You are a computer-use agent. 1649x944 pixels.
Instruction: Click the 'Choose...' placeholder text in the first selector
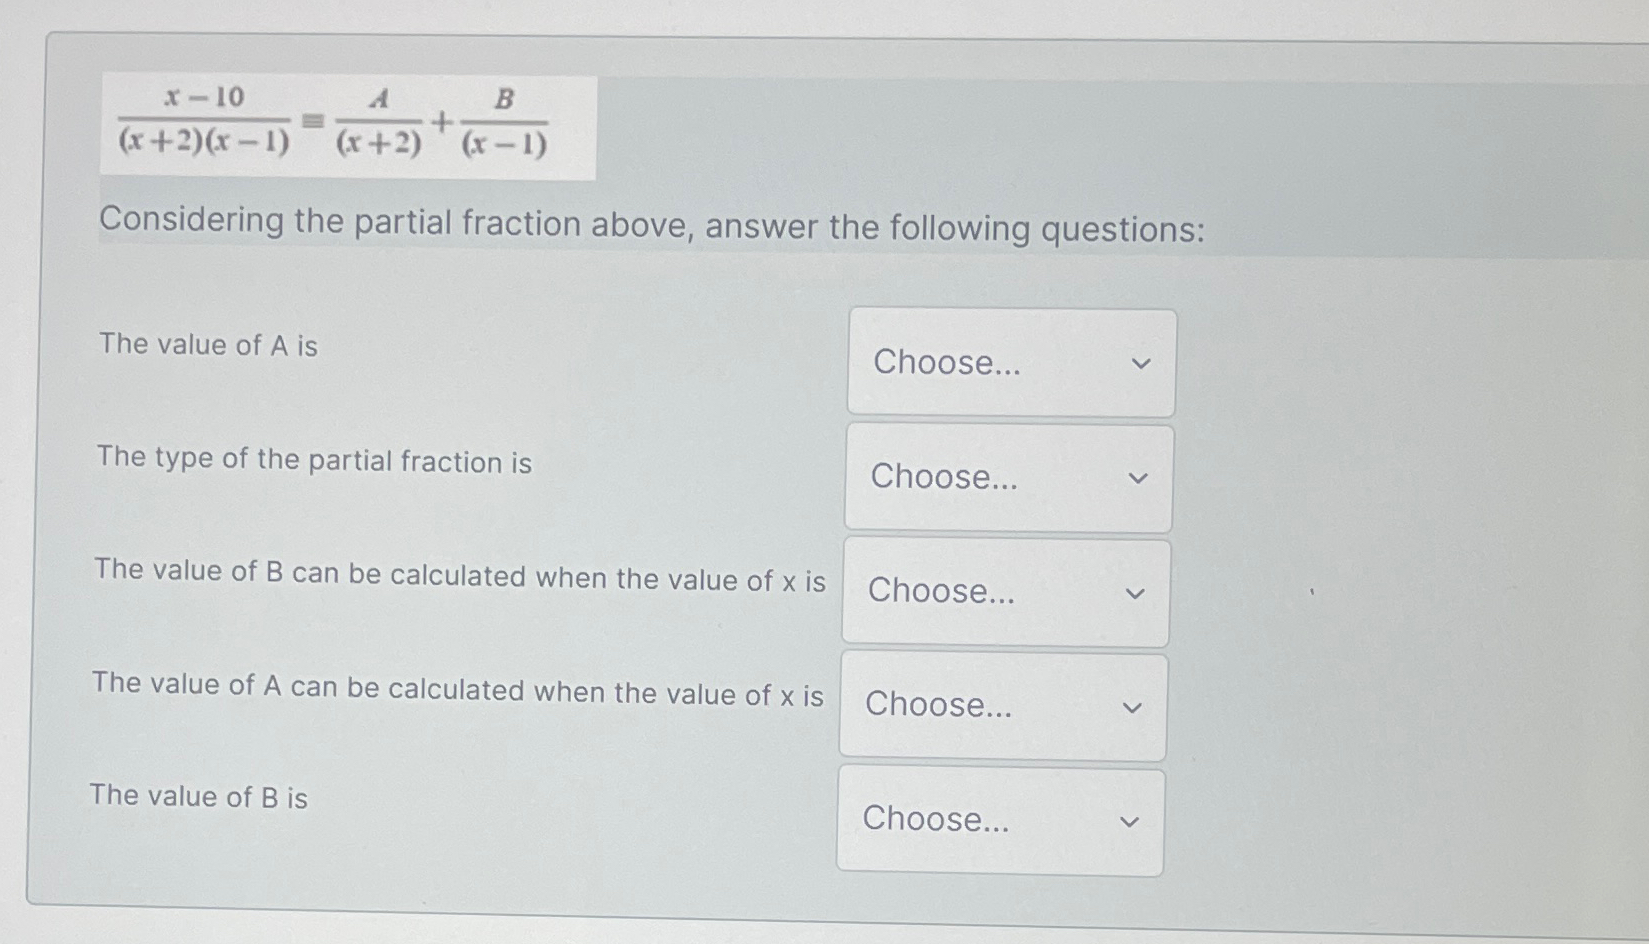click(945, 362)
